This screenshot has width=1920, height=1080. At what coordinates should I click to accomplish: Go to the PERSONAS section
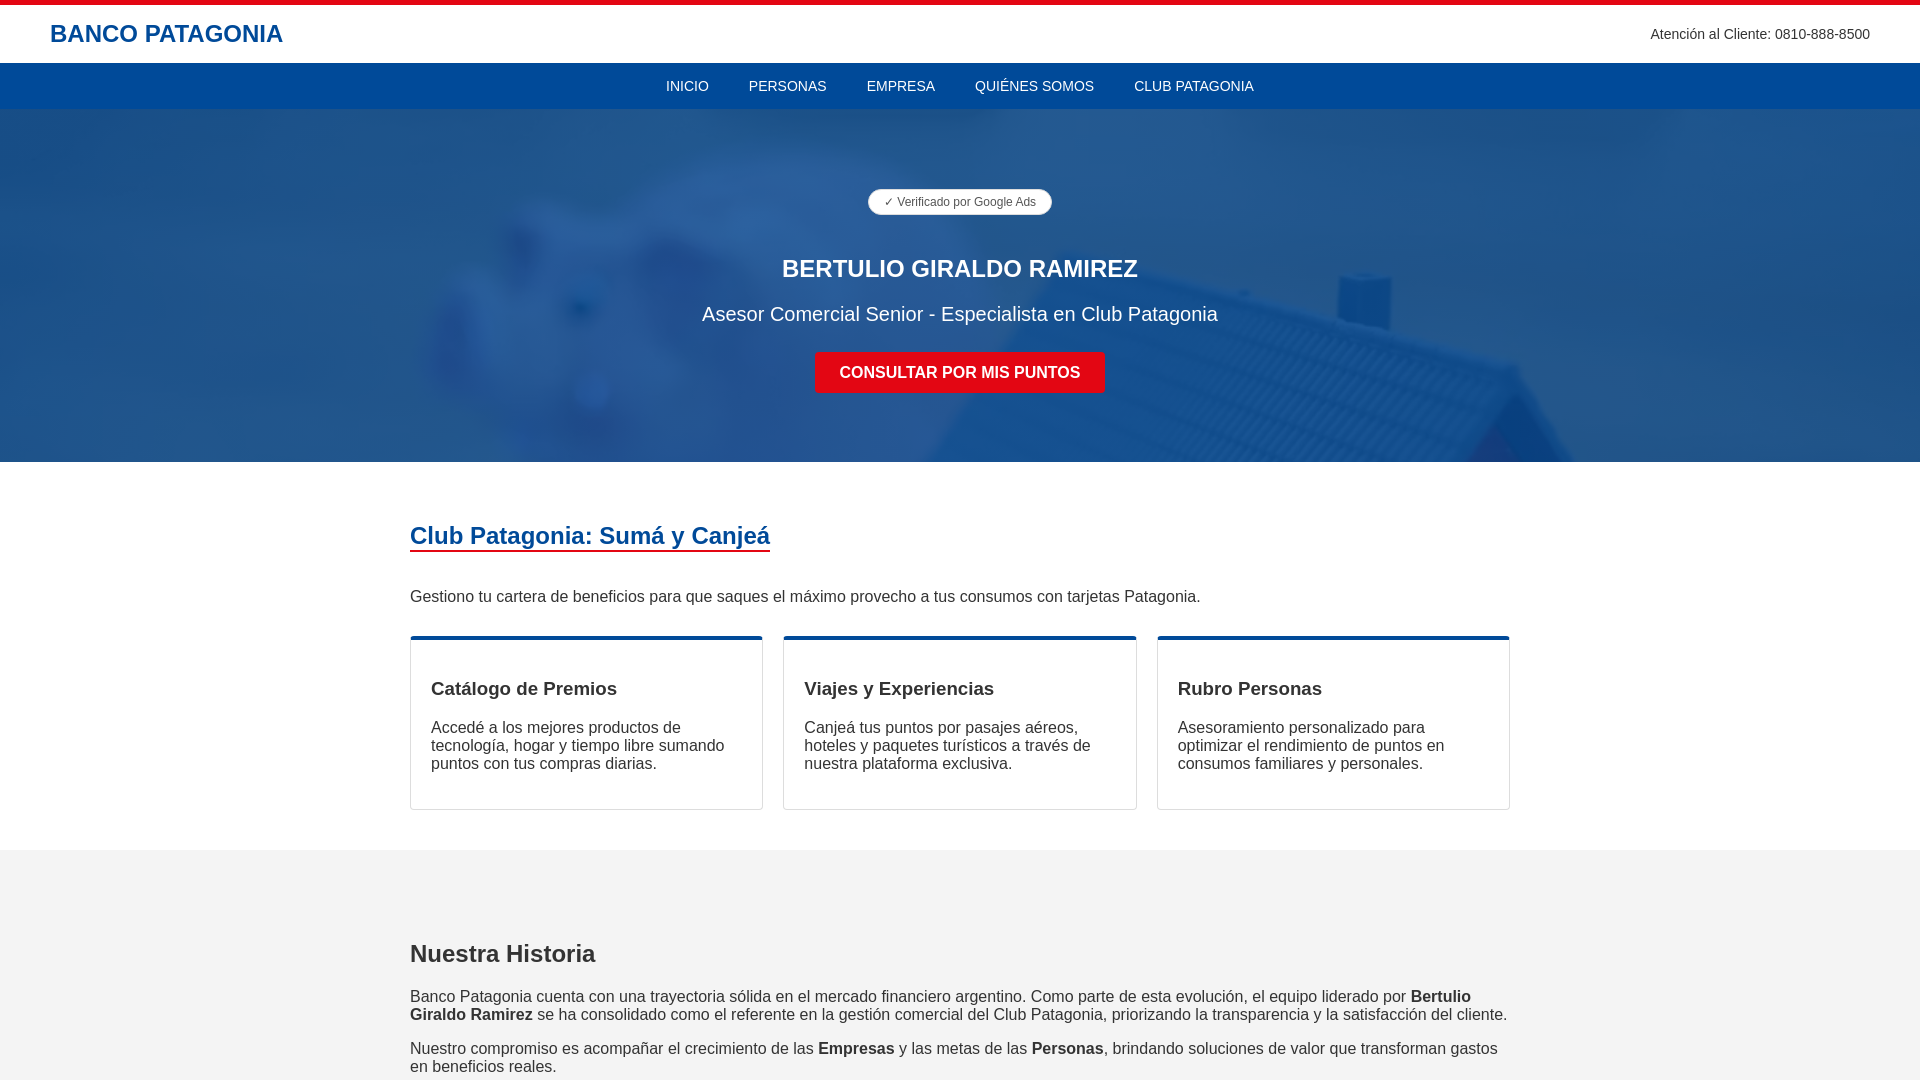click(787, 86)
